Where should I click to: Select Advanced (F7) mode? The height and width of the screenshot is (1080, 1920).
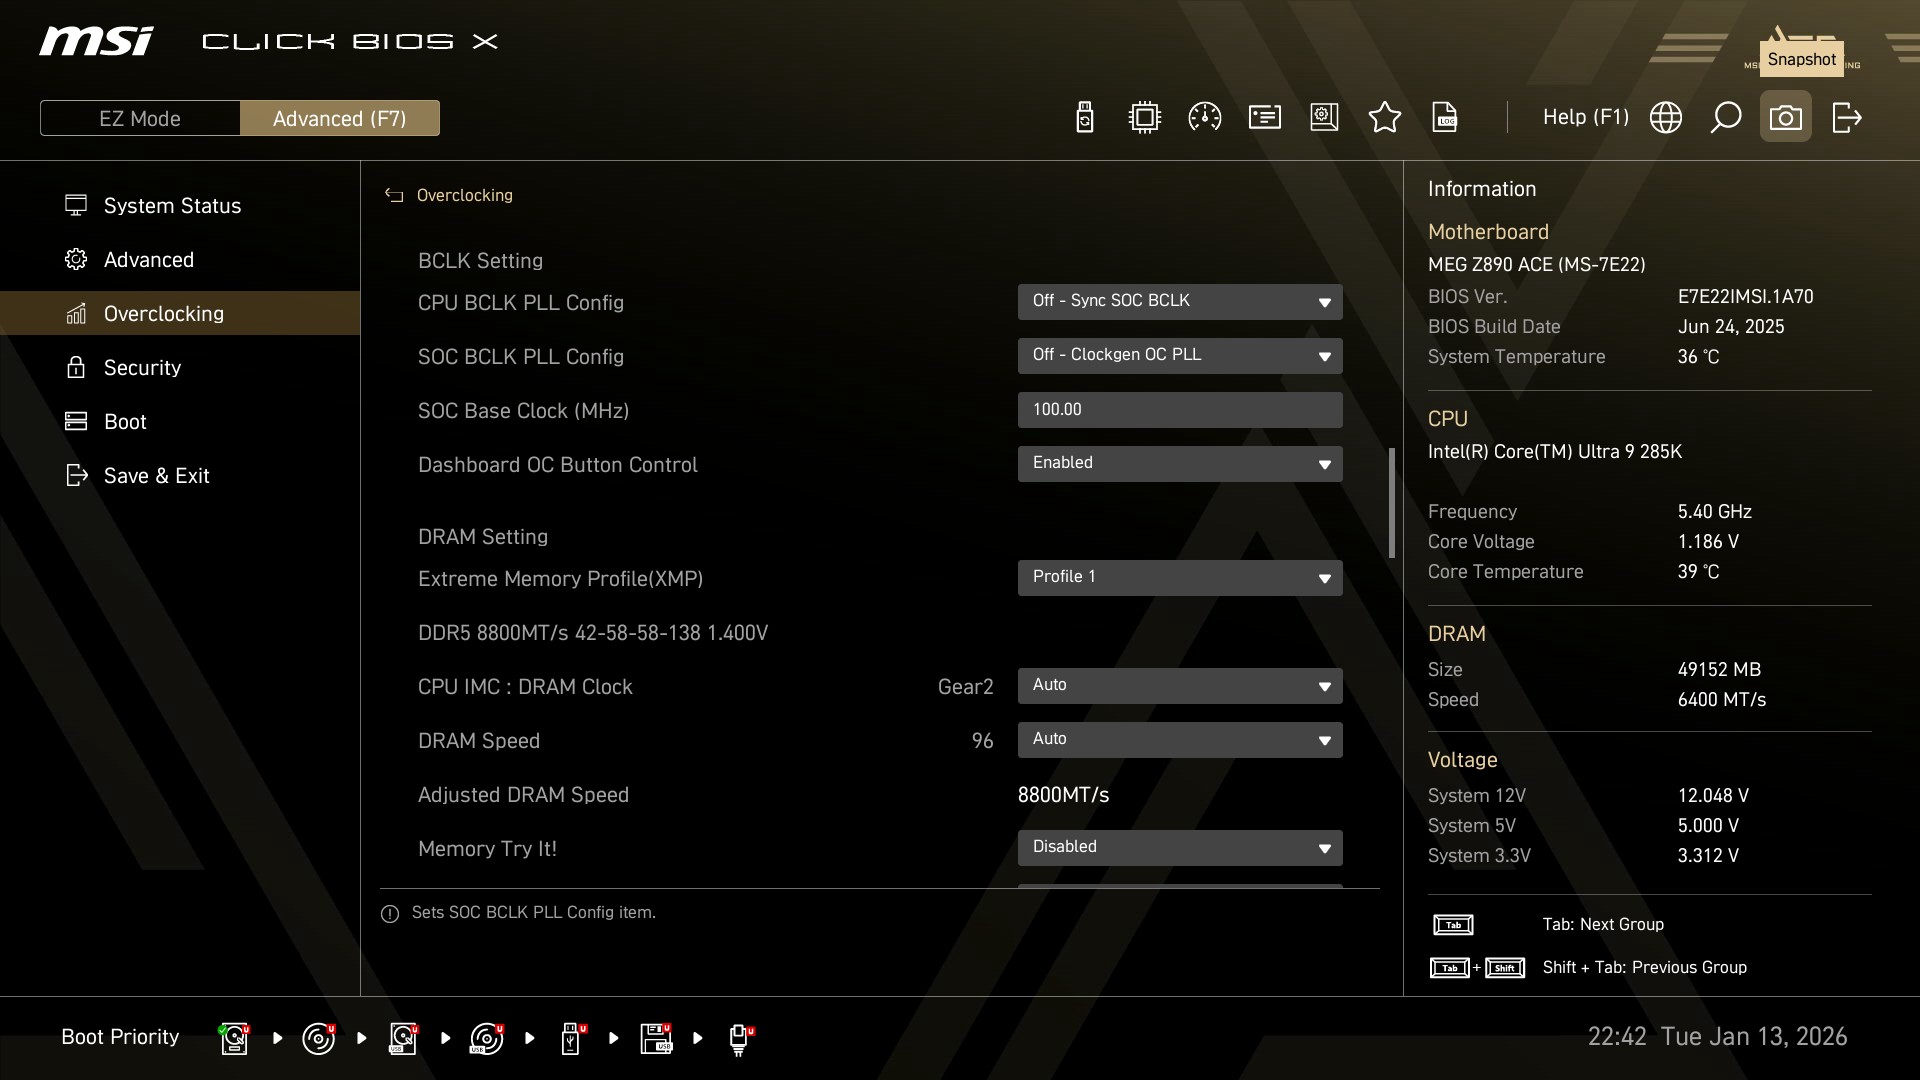click(339, 118)
